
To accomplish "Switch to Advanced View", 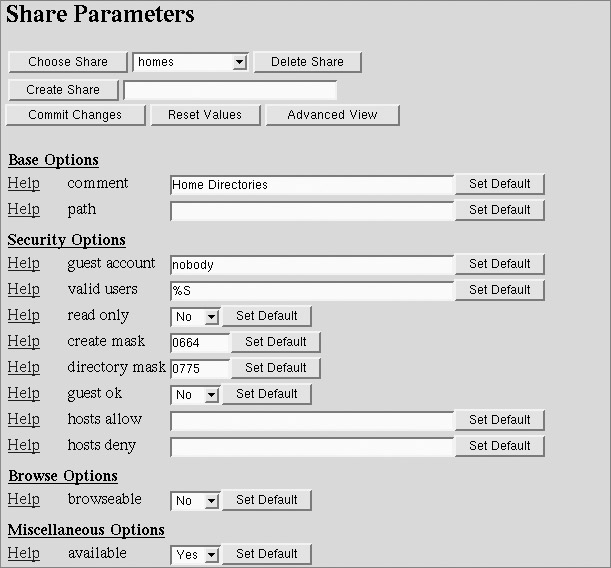I will pyautogui.click(x=332, y=115).
